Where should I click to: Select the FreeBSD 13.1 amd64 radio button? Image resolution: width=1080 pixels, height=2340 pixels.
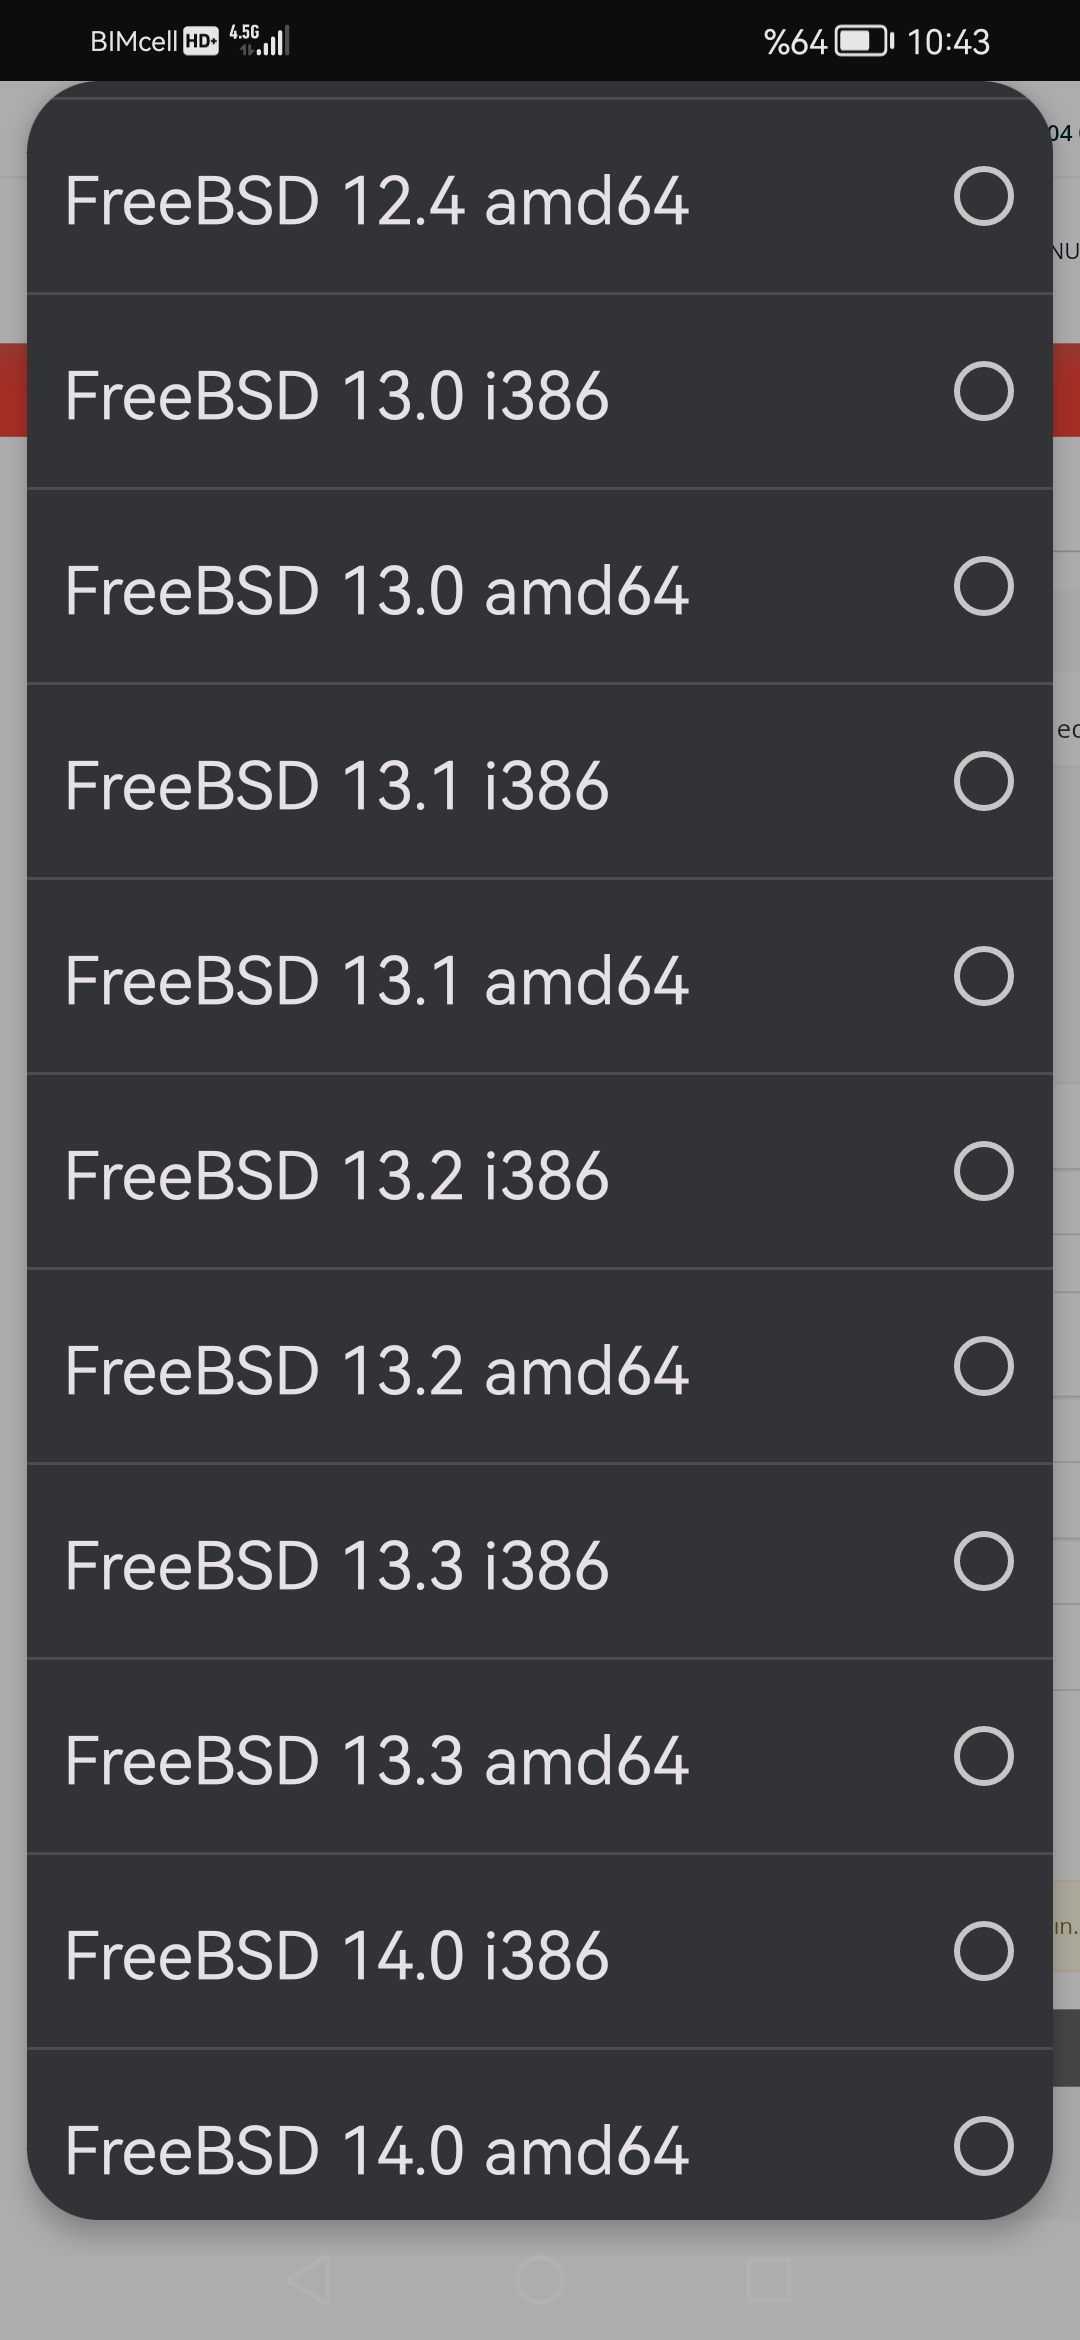[983, 976]
